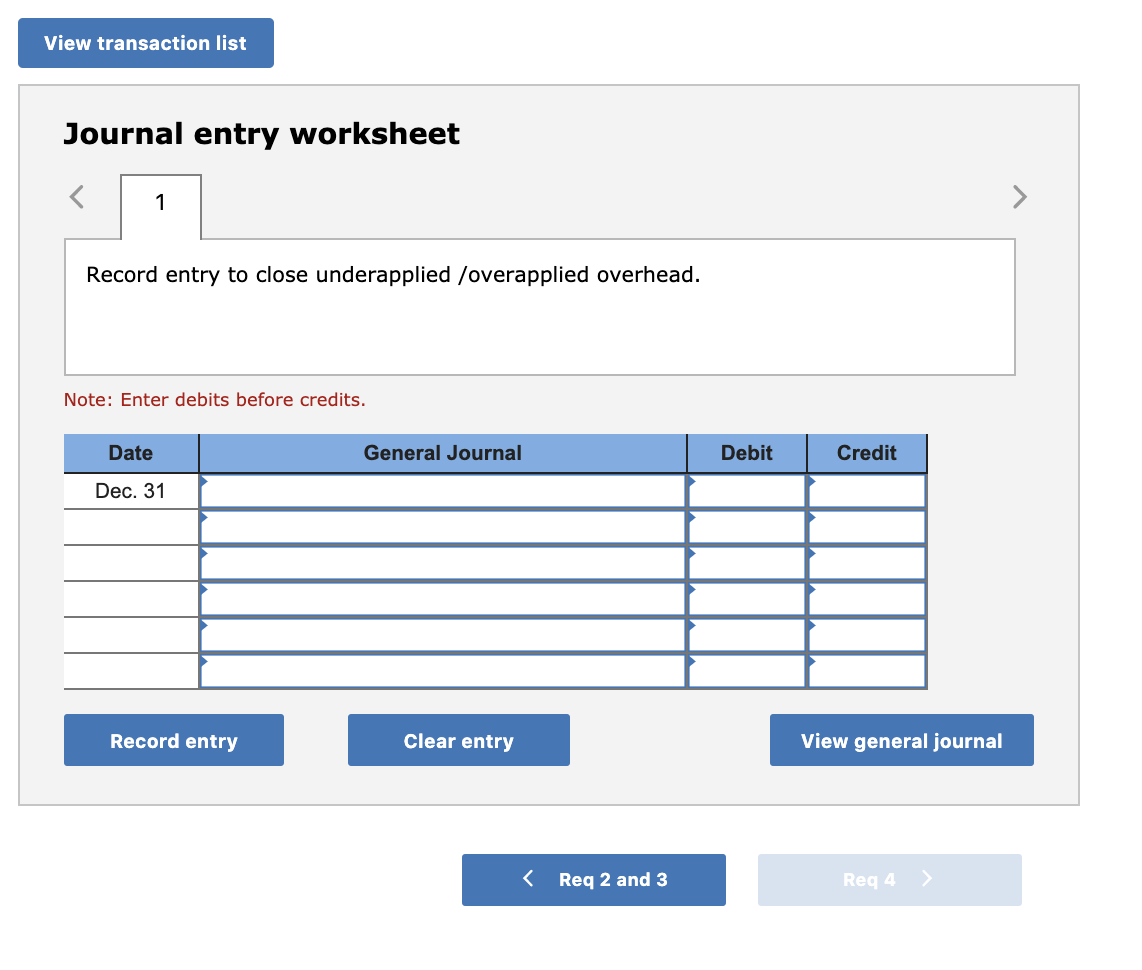Viewport: 1142px width, 970px height.
Task: Click the disabled Req 4 button
Action: (x=889, y=880)
